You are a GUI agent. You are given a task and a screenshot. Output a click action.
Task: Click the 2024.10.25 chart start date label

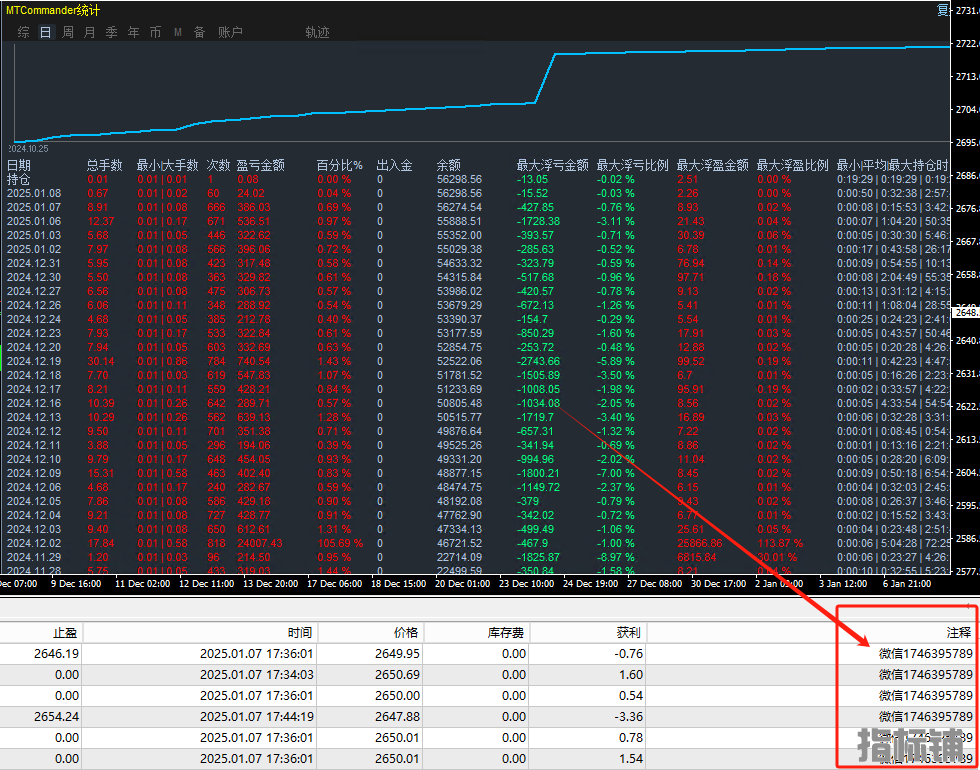[x=28, y=149]
